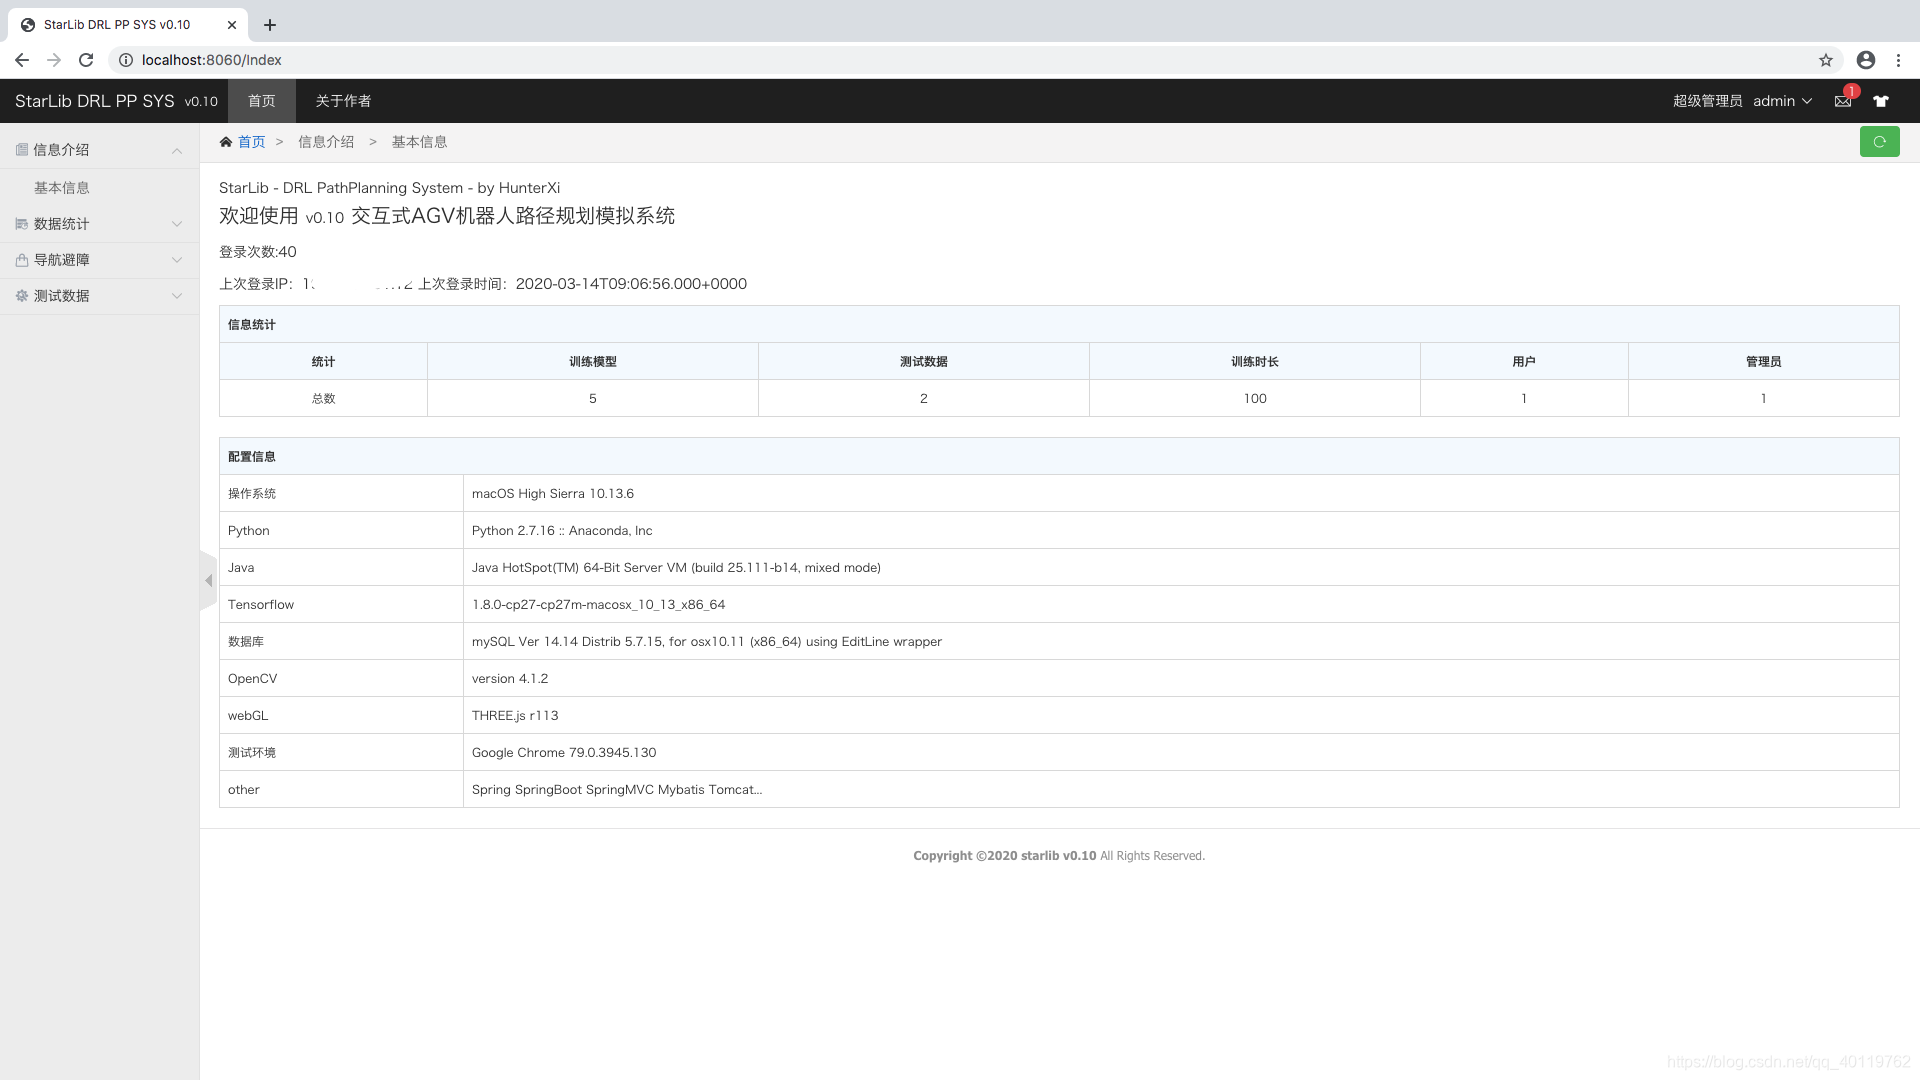Expand the 测试数据 sidebar menu
This screenshot has height=1080, width=1920.
click(99, 296)
